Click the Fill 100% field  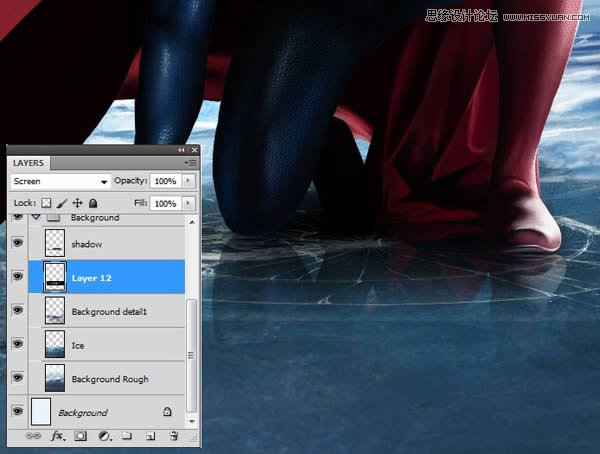click(166, 203)
